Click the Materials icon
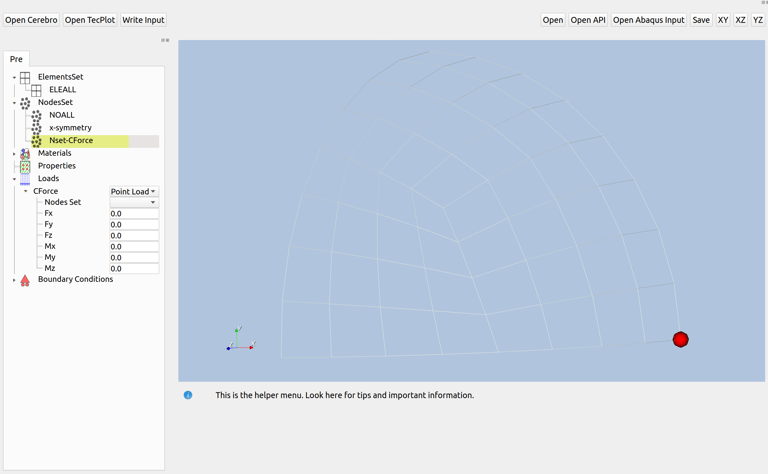The image size is (768, 474). point(25,154)
